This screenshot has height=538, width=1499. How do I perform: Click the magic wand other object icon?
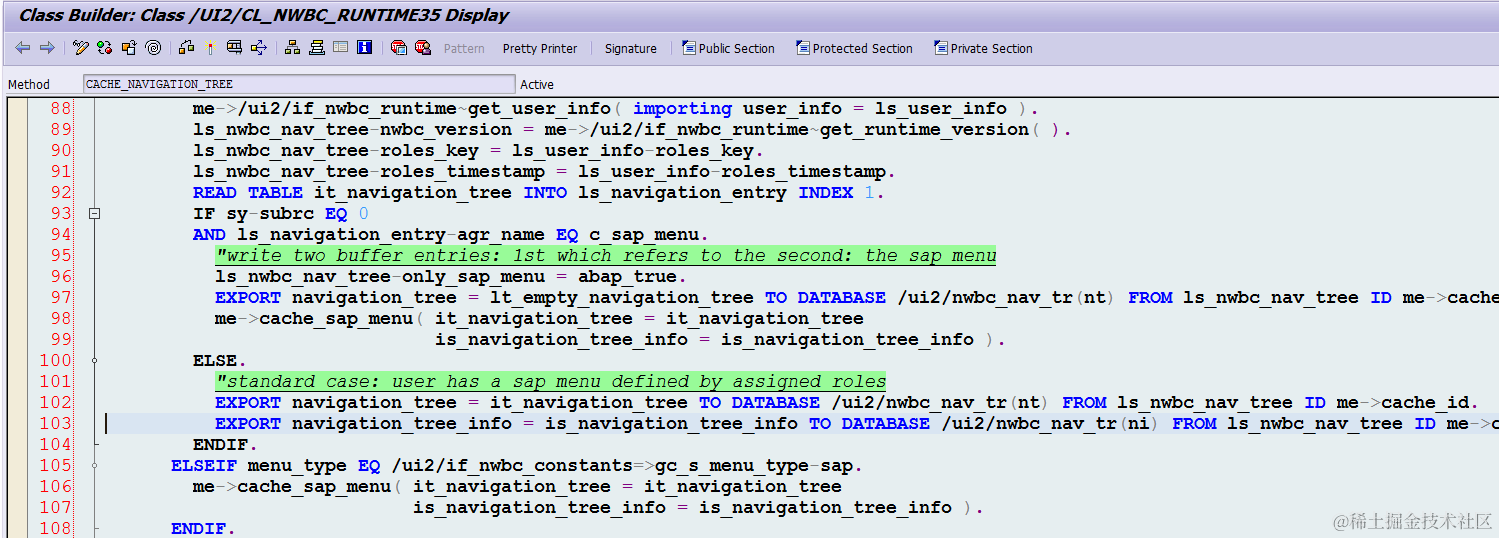(x=210, y=48)
